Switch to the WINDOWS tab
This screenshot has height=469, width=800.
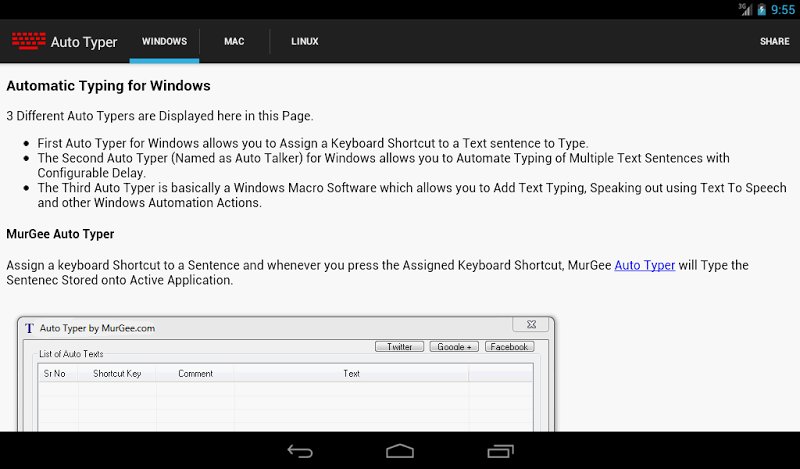164,42
